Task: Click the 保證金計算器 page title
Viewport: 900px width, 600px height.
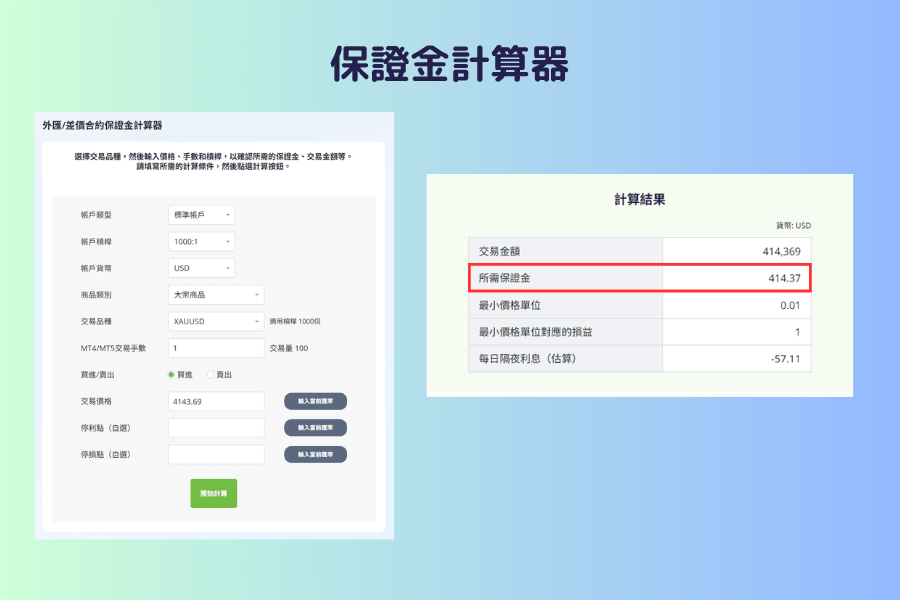Action: point(449,64)
